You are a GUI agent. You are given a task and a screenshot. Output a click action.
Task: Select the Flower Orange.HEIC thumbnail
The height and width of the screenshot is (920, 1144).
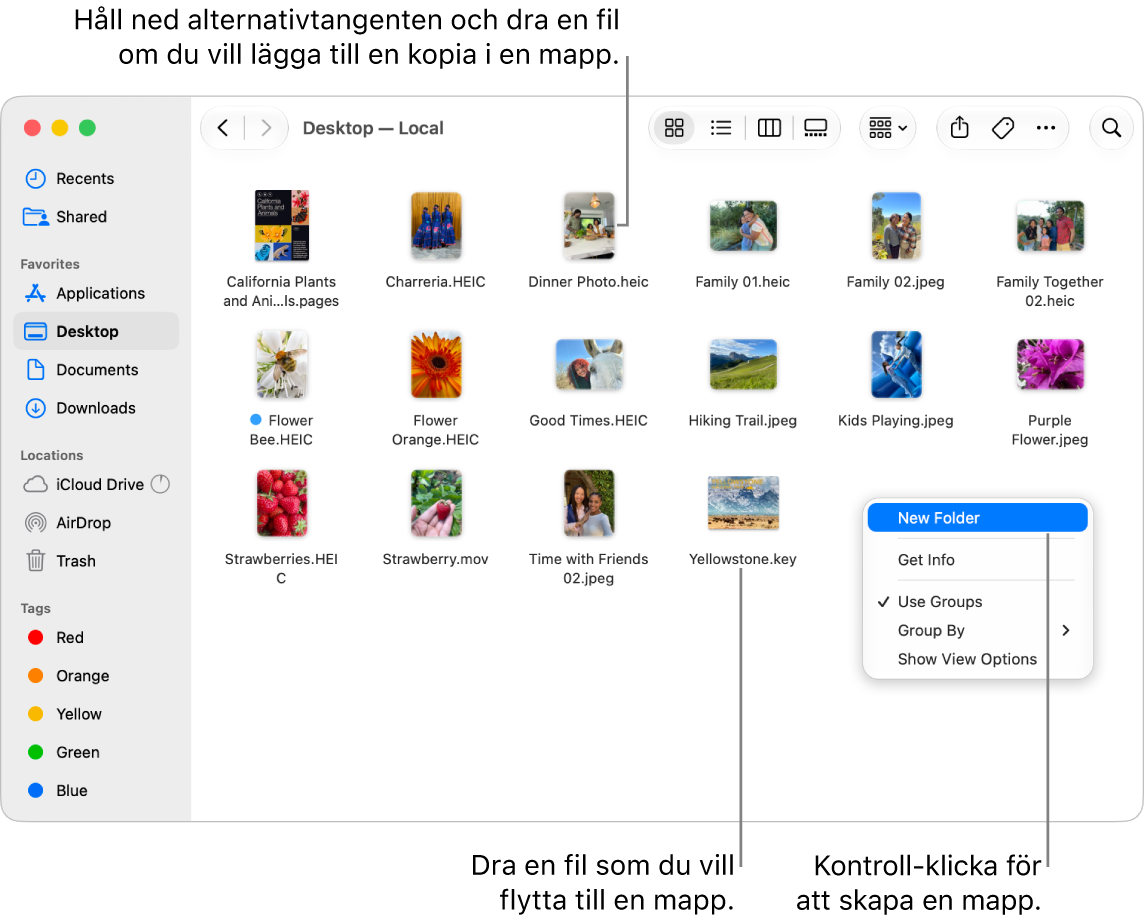coord(436,364)
